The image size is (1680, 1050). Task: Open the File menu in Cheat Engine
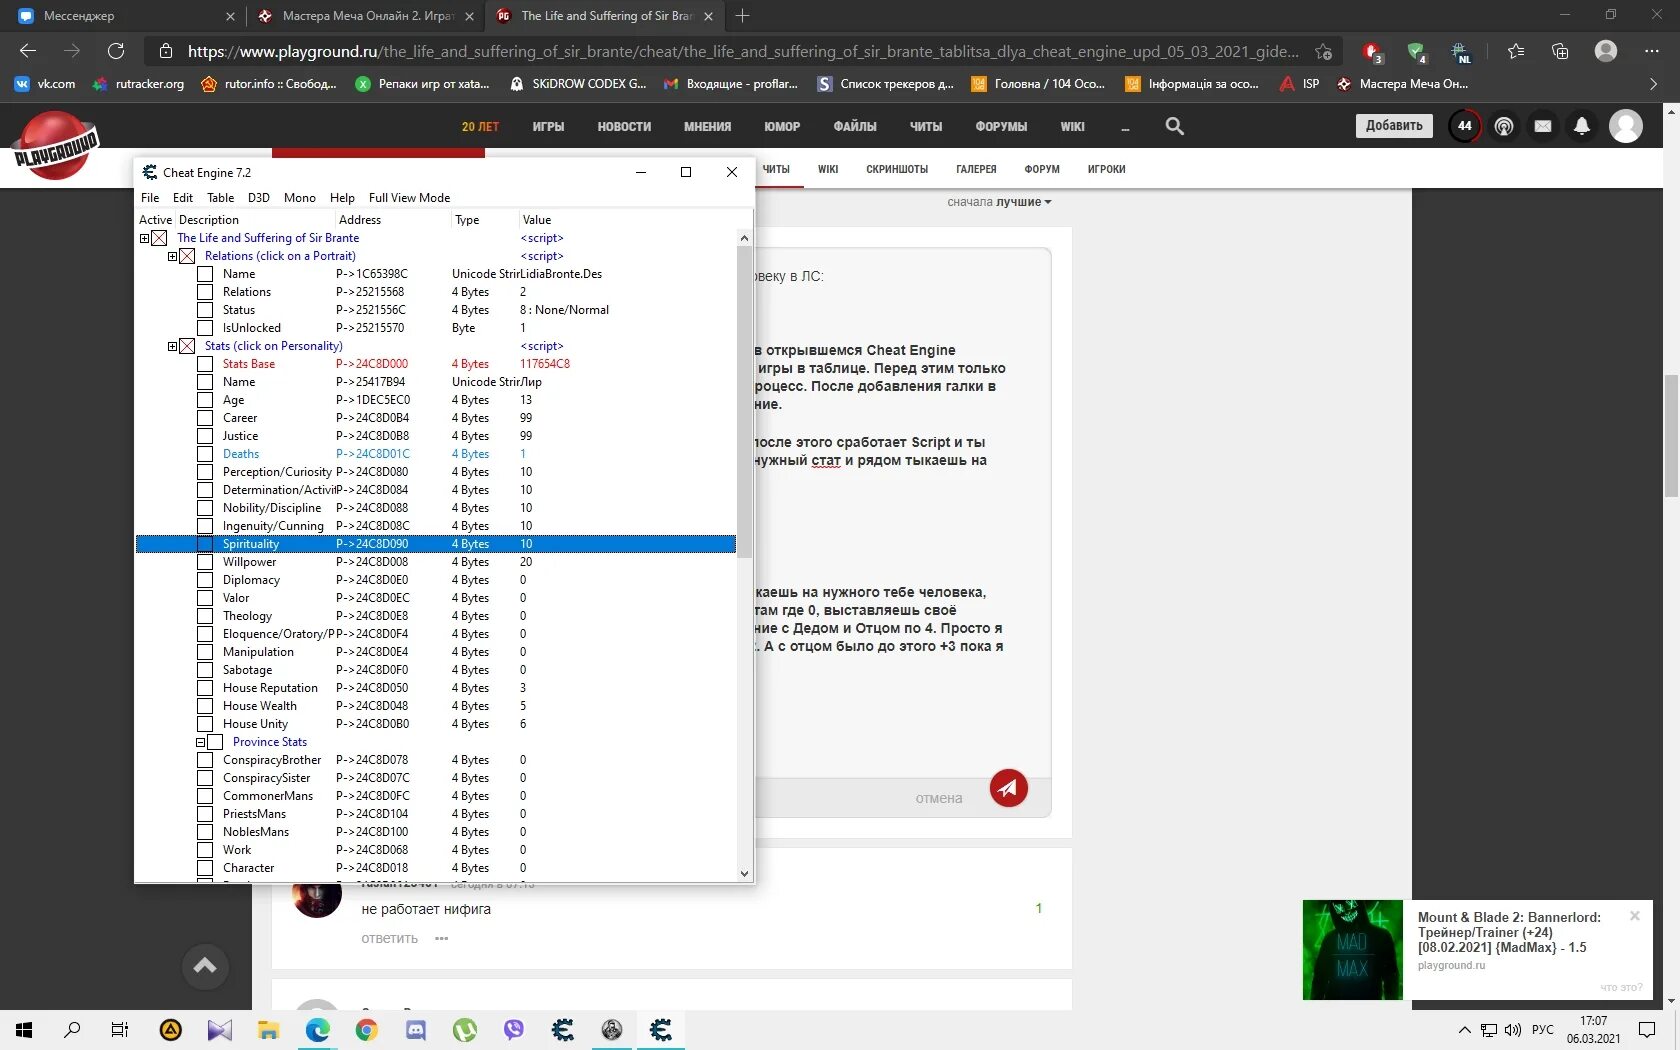click(x=150, y=198)
